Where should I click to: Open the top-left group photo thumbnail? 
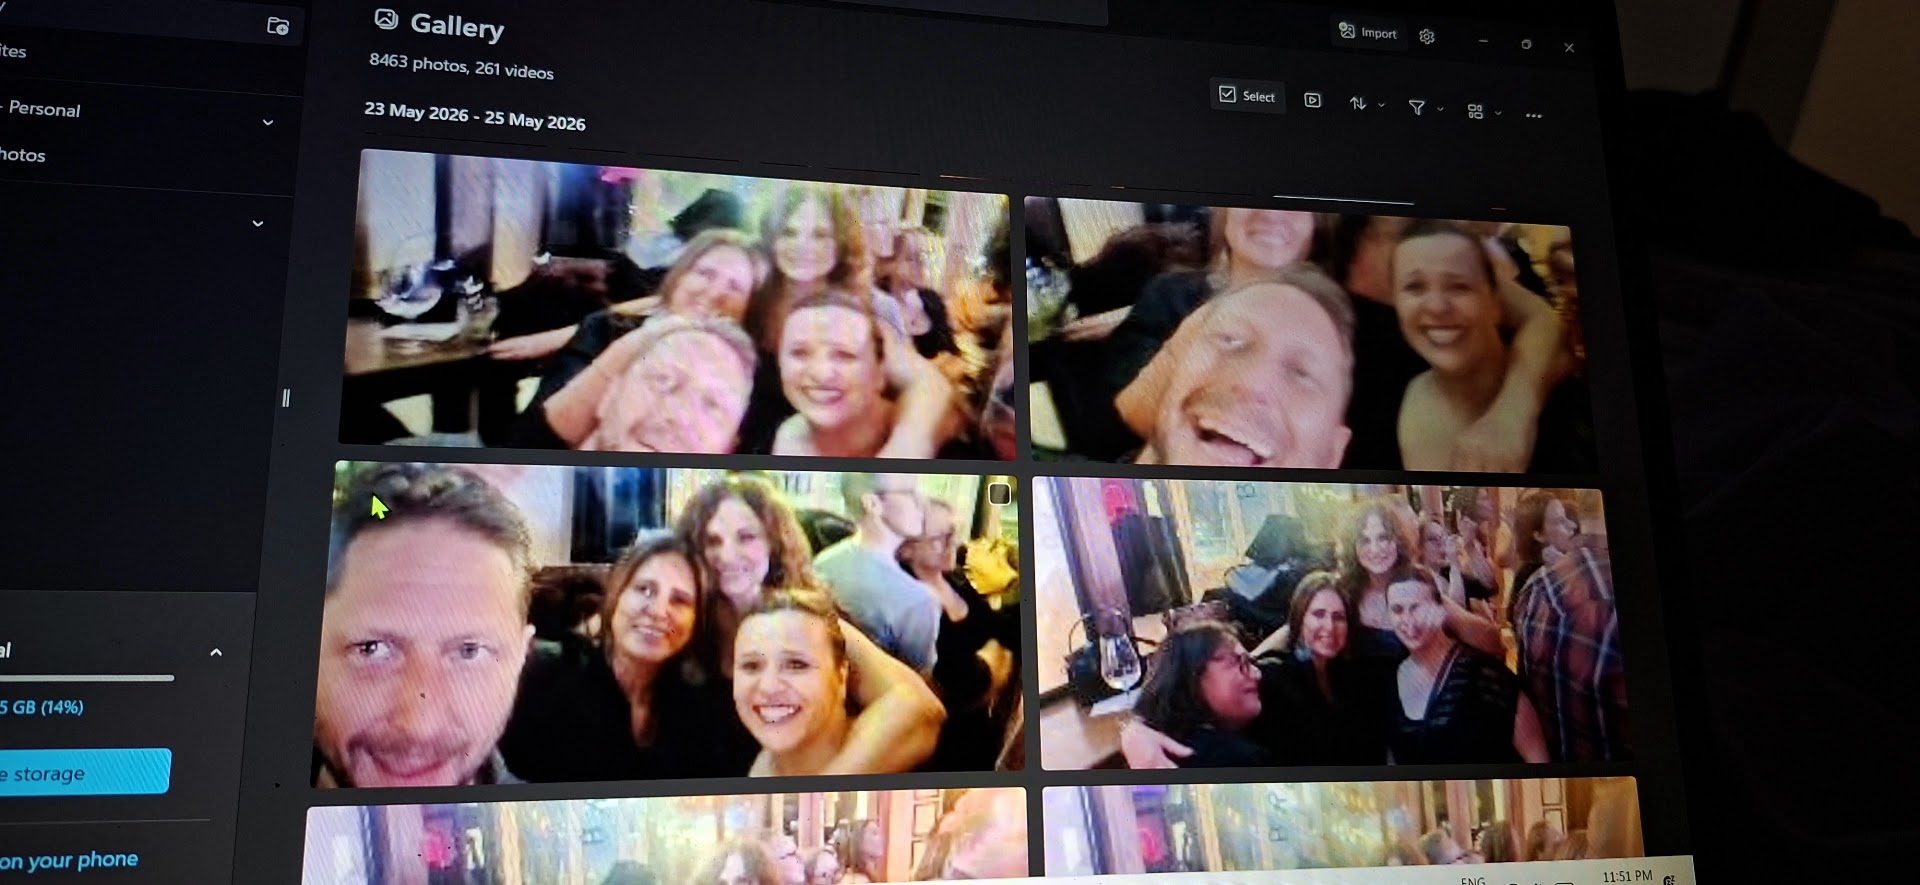(x=675, y=305)
